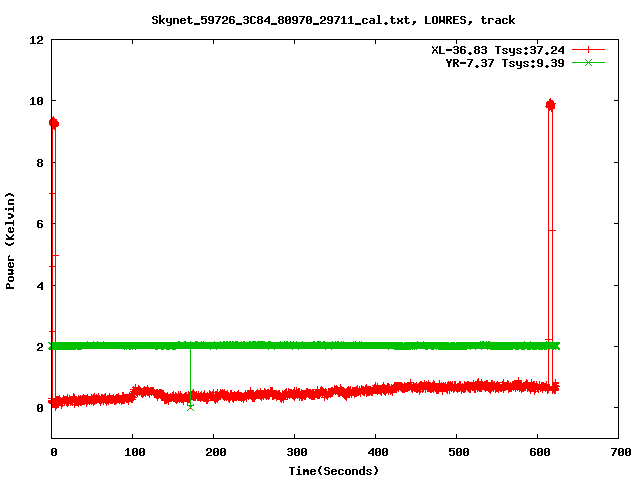
Task: Click the green outlier marker near zero power
Action: [190, 407]
